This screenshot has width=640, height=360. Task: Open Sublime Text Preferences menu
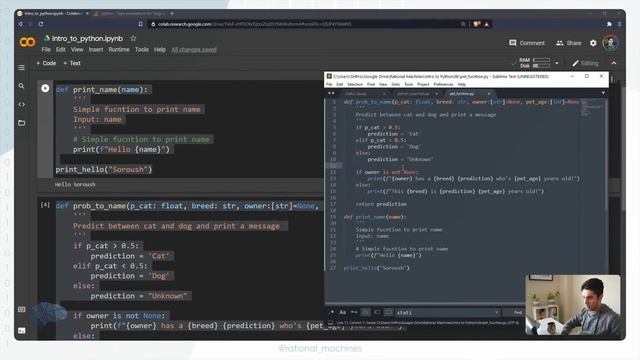point(443,84)
